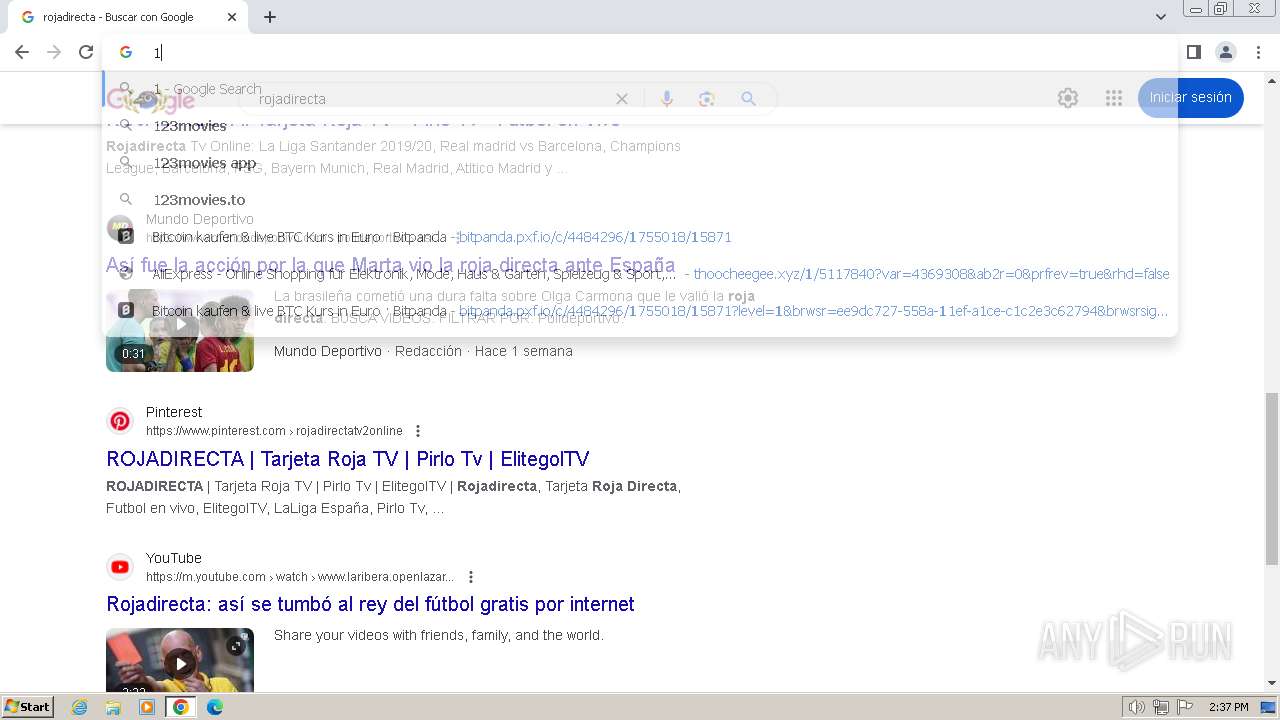
Task: Open the AliExpress Online Shopping suggestion
Action: click(x=641, y=274)
